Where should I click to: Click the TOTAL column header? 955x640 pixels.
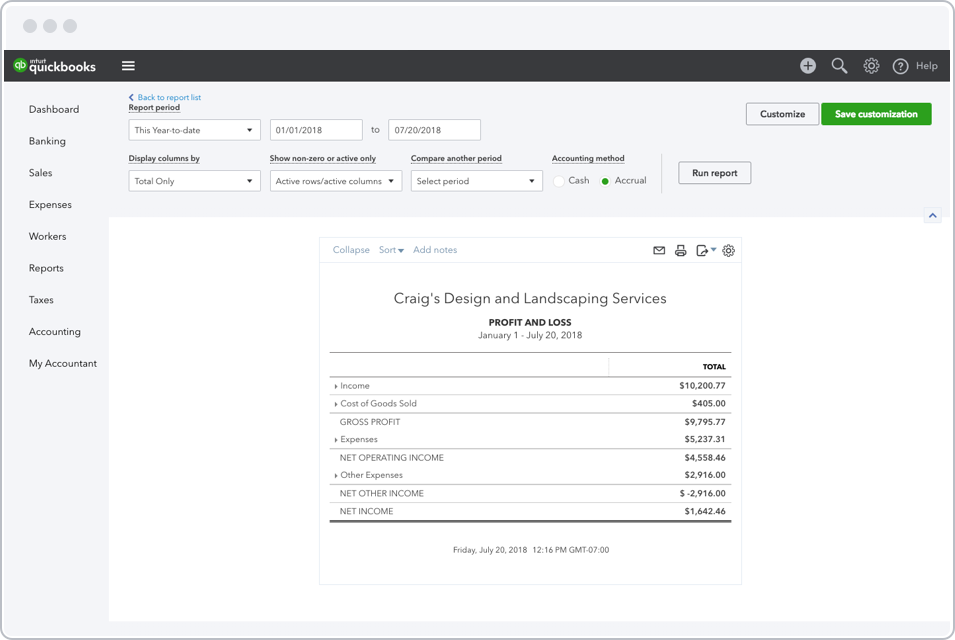click(714, 367)
